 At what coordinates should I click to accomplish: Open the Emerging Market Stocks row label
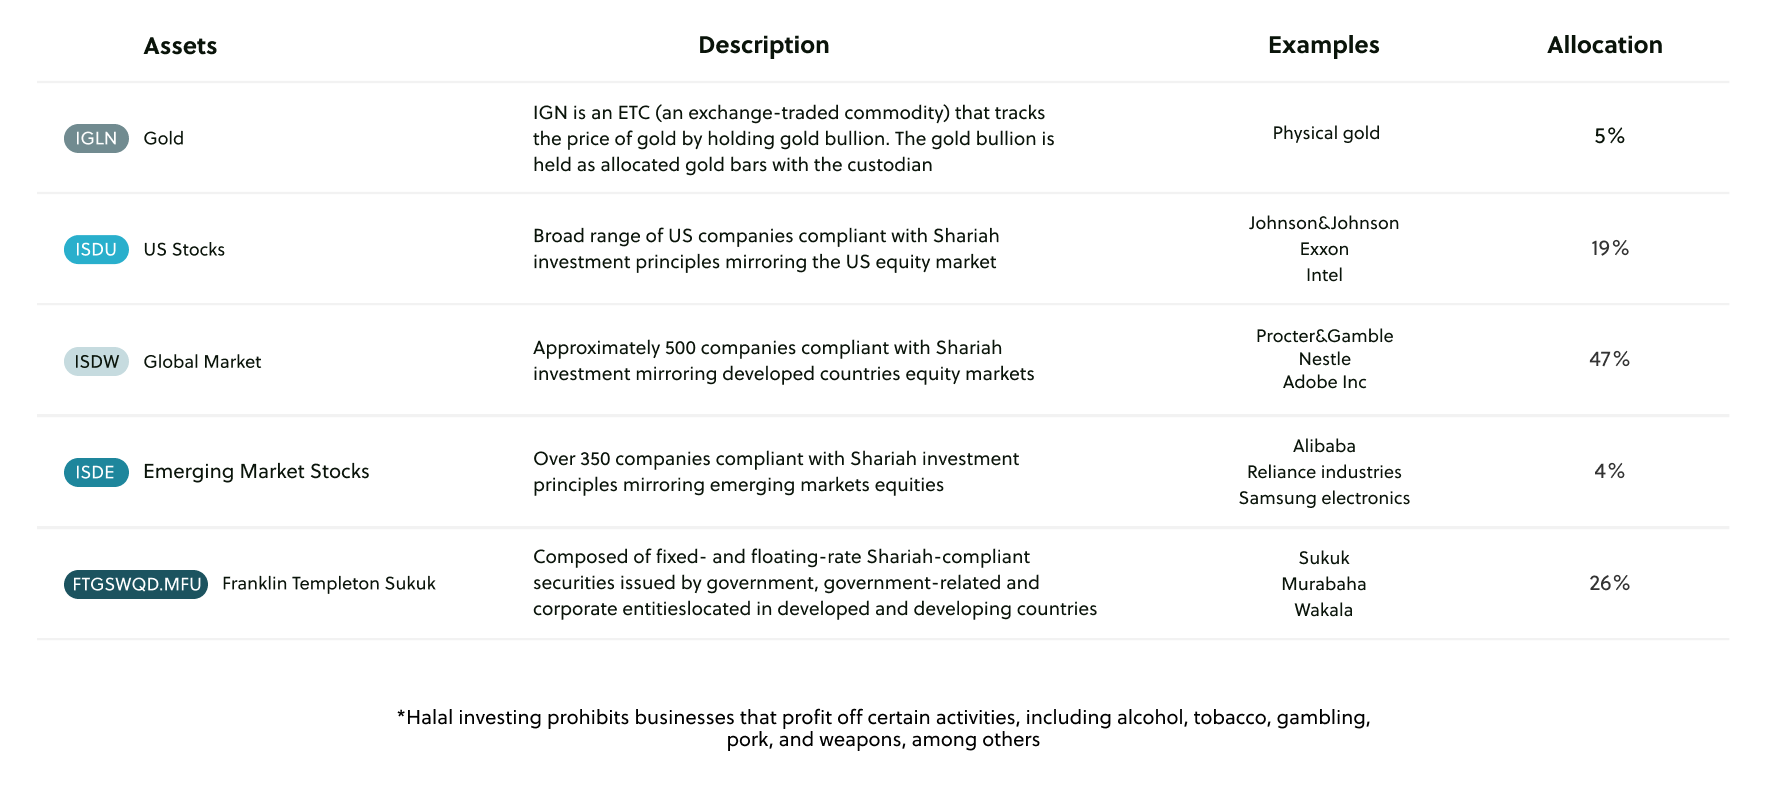(256, 471)
